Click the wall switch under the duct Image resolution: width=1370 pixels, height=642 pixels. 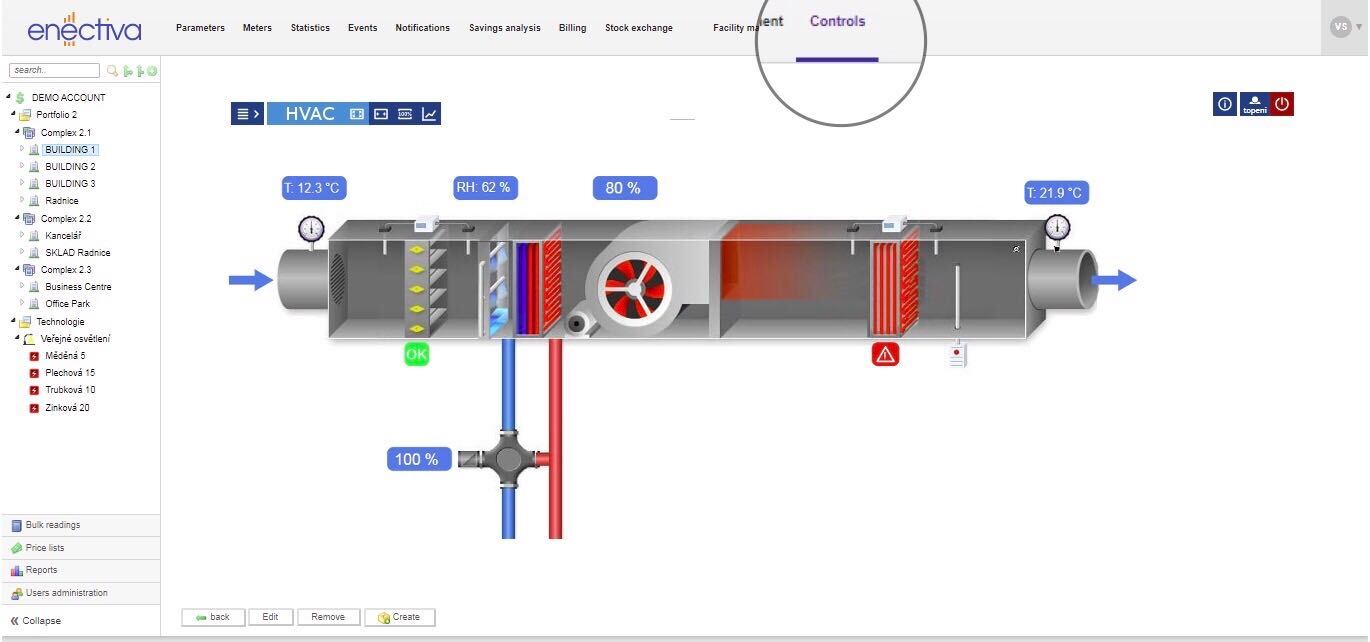click(957, 355)
